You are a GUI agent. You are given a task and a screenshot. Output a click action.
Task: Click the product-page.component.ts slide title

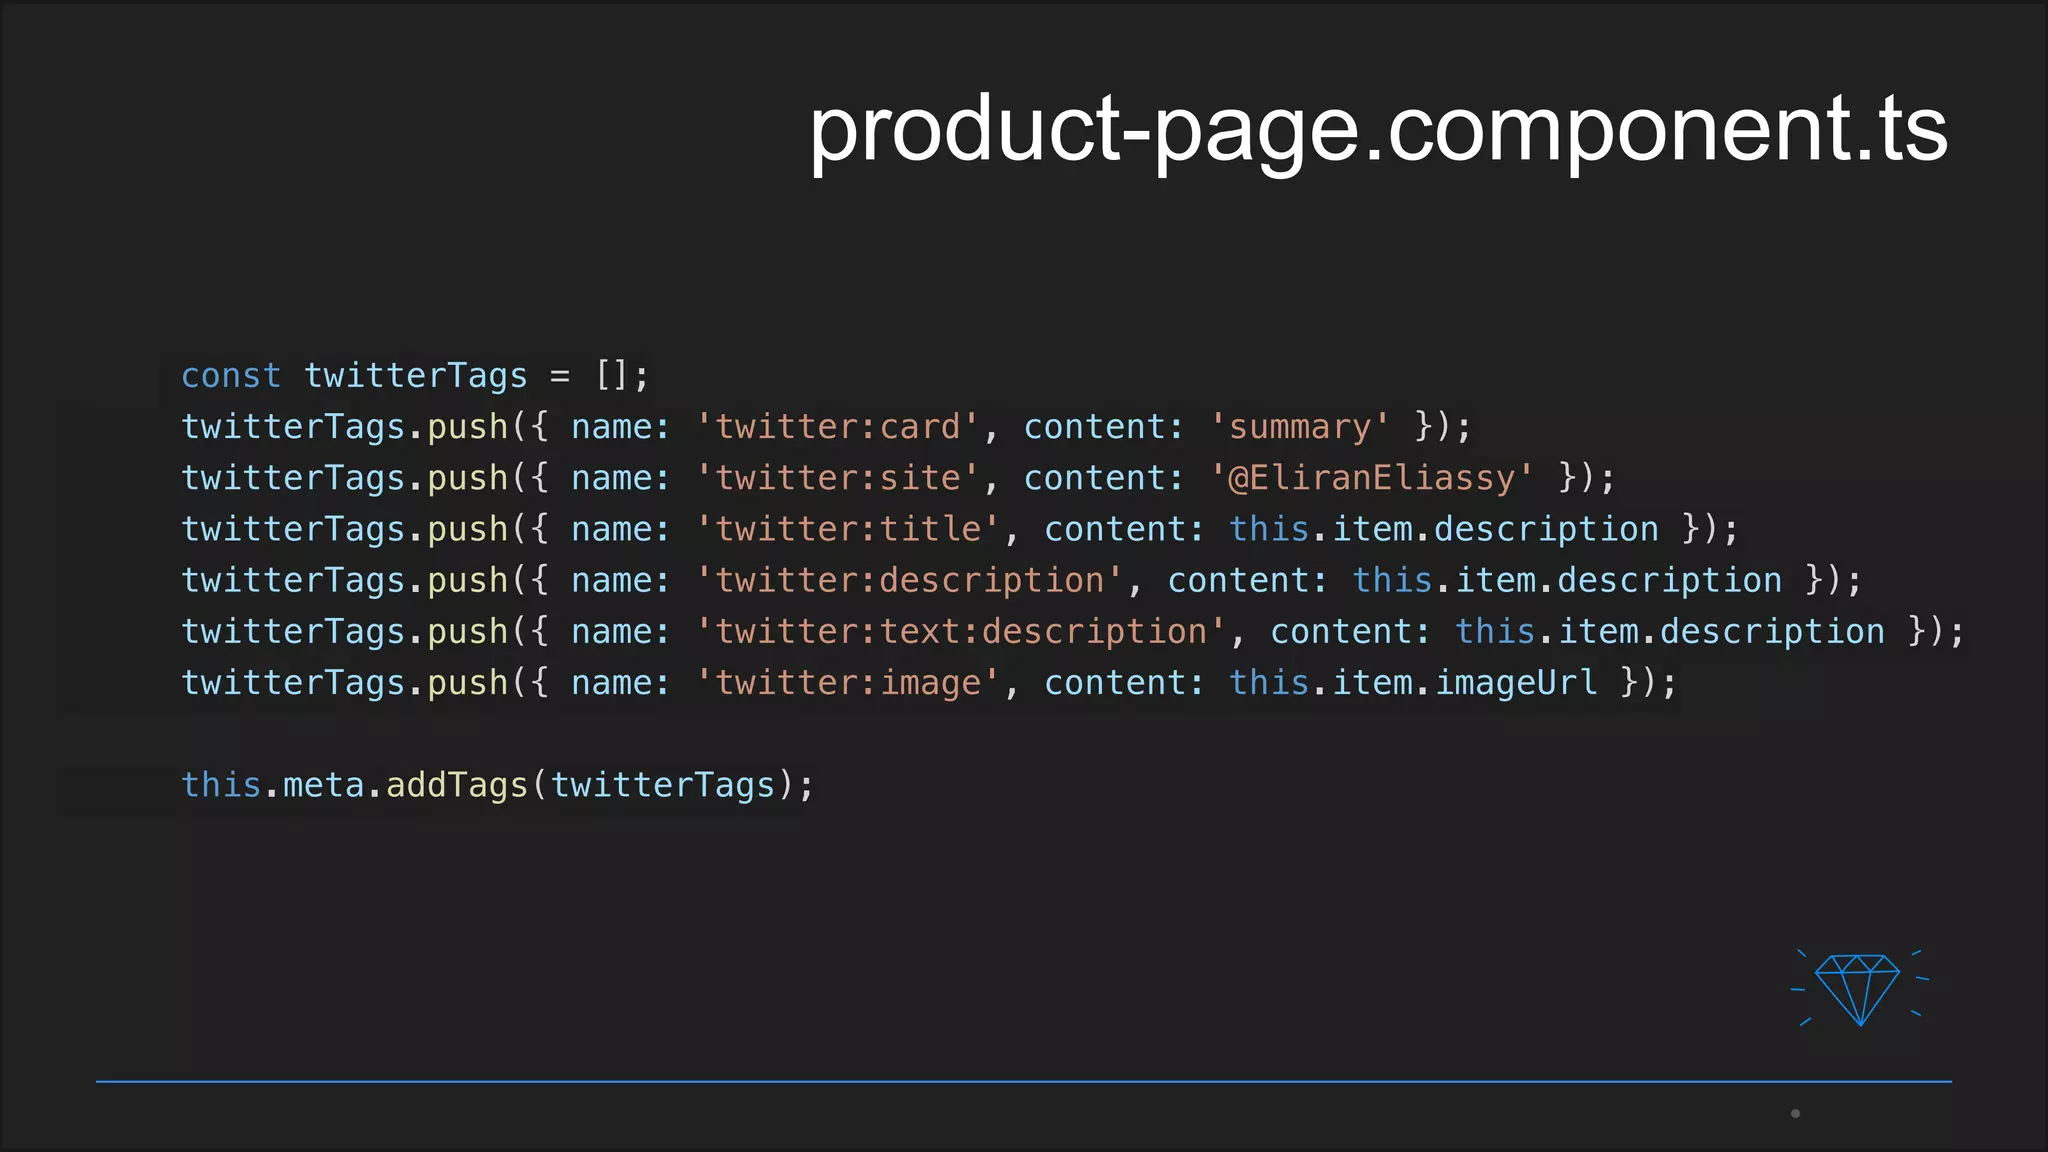tap(1377, 128)
